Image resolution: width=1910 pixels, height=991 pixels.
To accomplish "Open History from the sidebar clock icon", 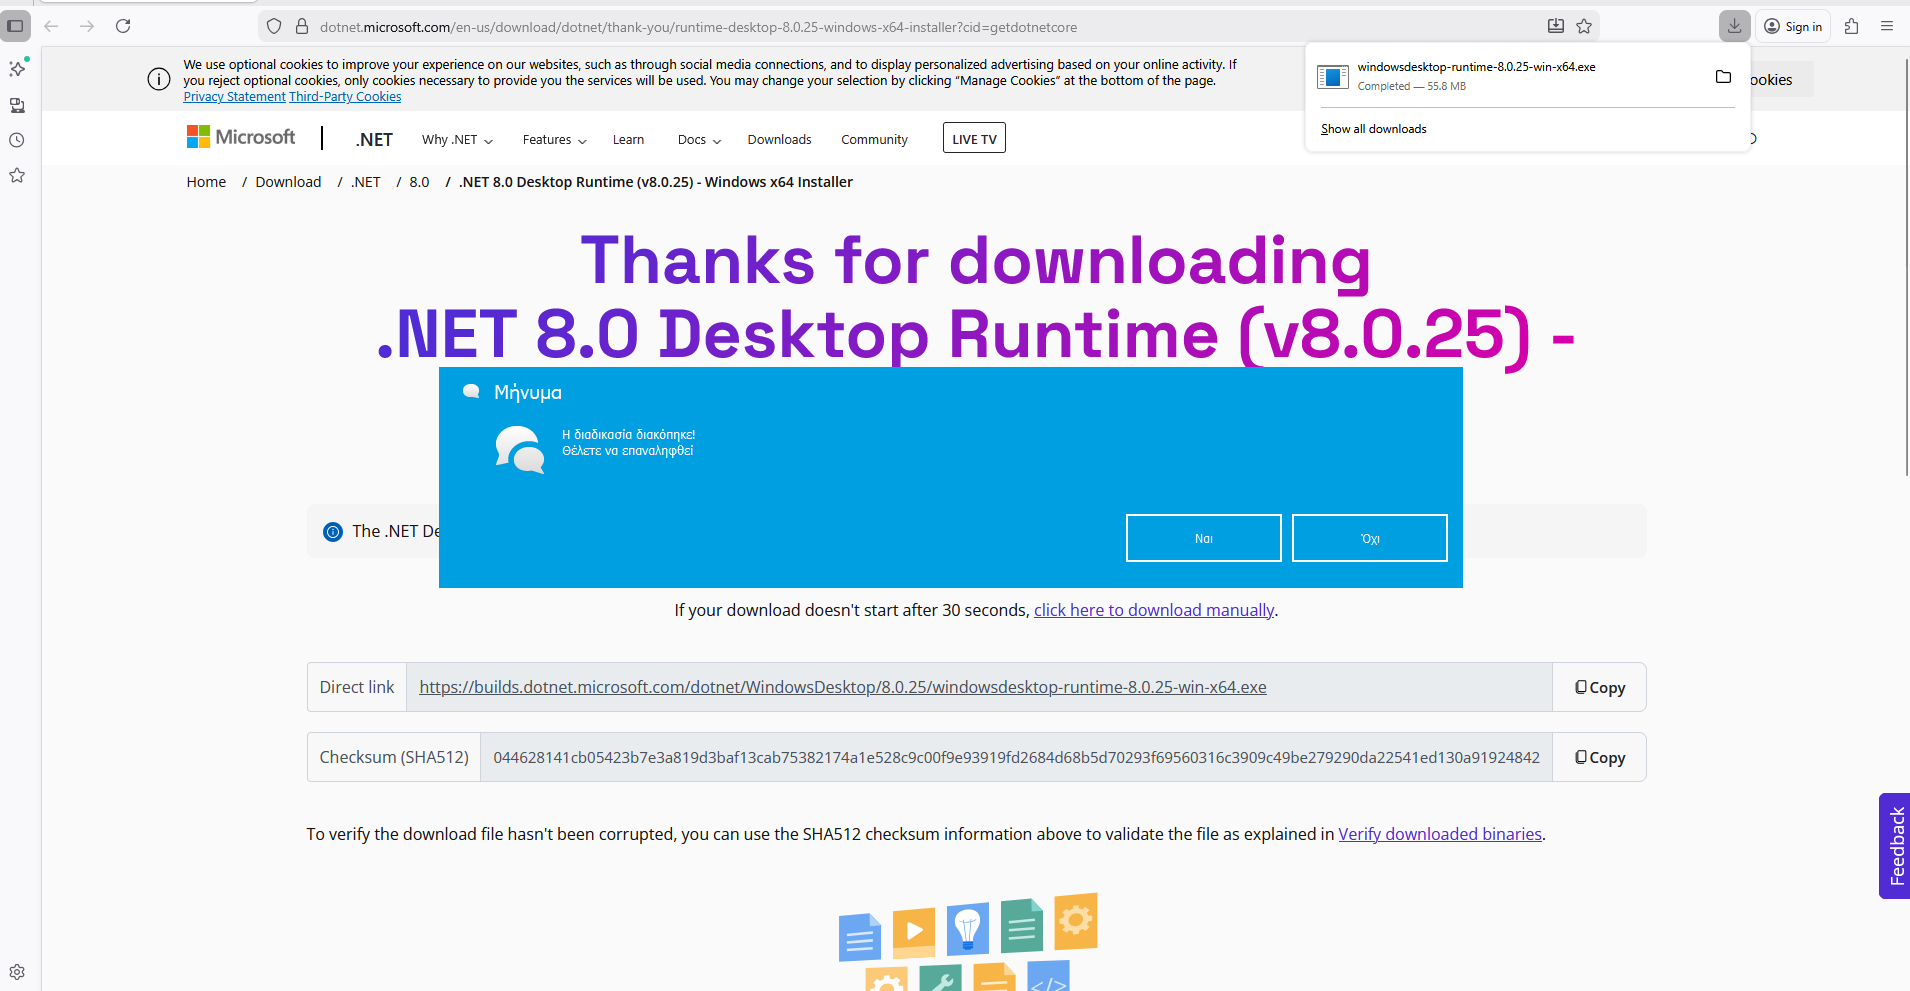I will click(x=17, y=140).
